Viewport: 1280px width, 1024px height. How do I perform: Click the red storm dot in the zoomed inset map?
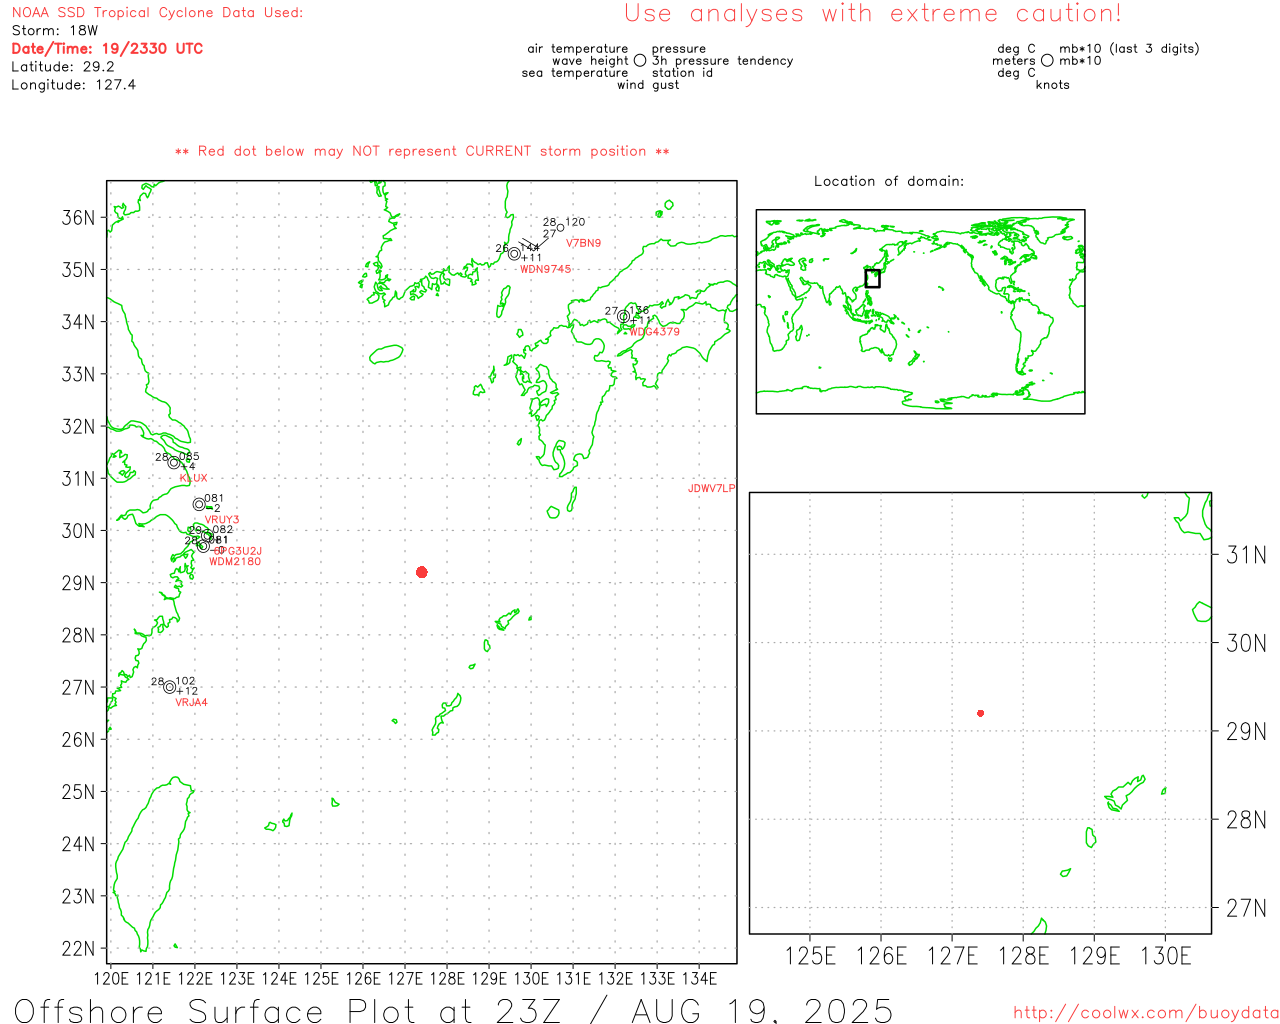pyautogui.click(x=981, y=713)
